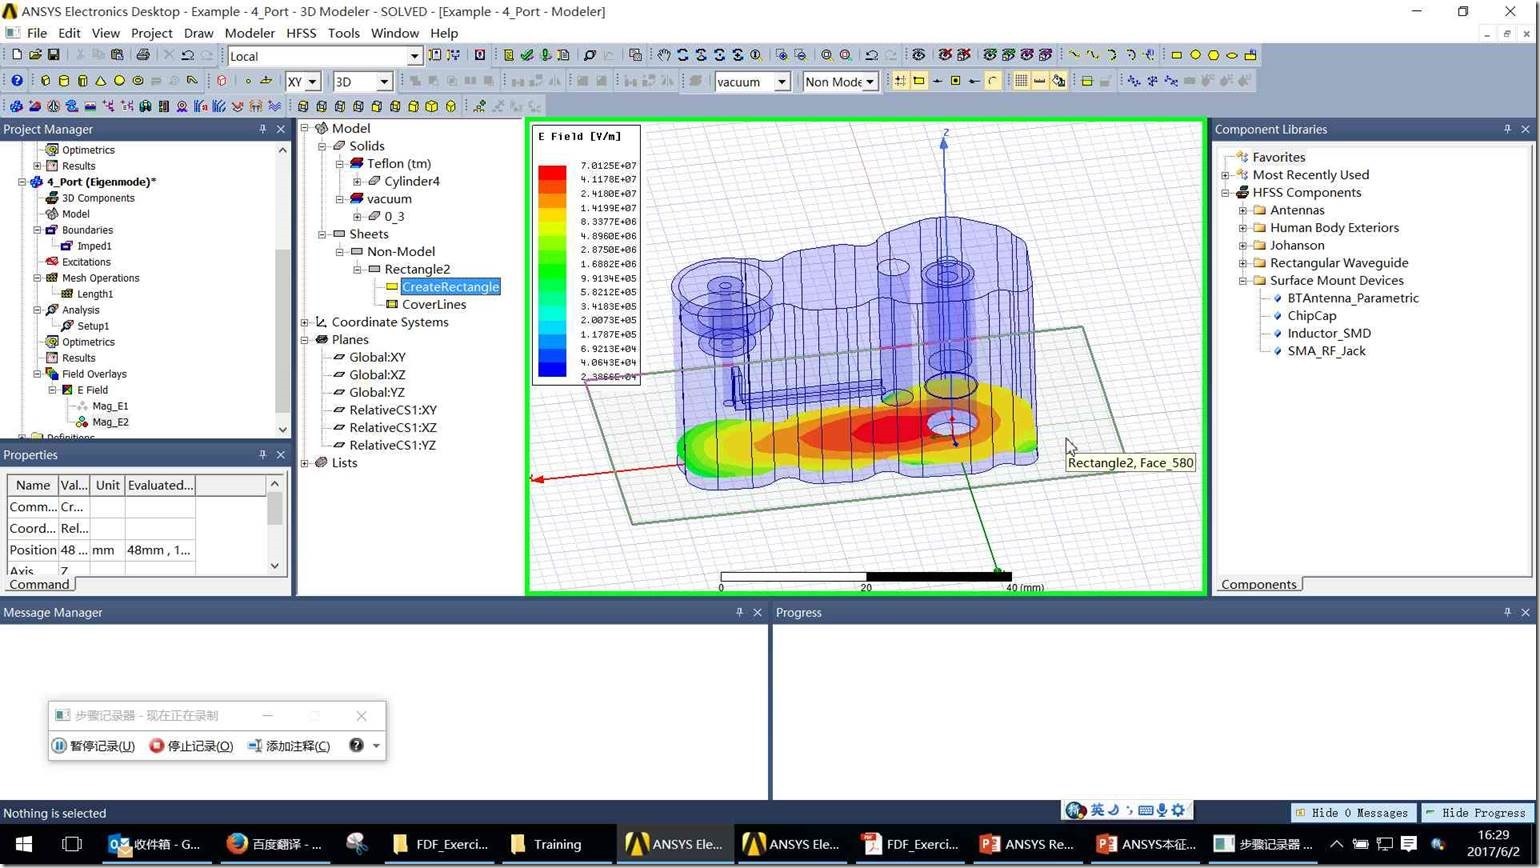Toggle the snap to face center button

[x=955, y=81]
